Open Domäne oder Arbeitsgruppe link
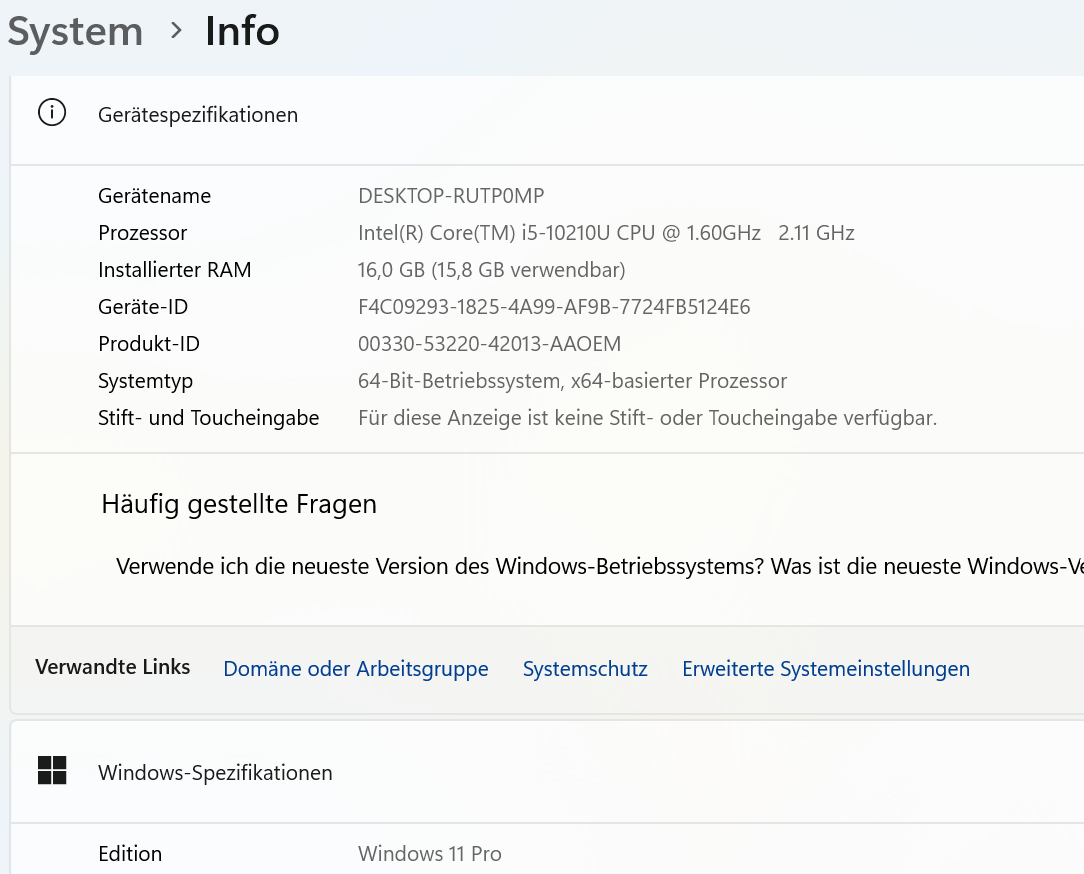1084x874 pixels. 355,669
